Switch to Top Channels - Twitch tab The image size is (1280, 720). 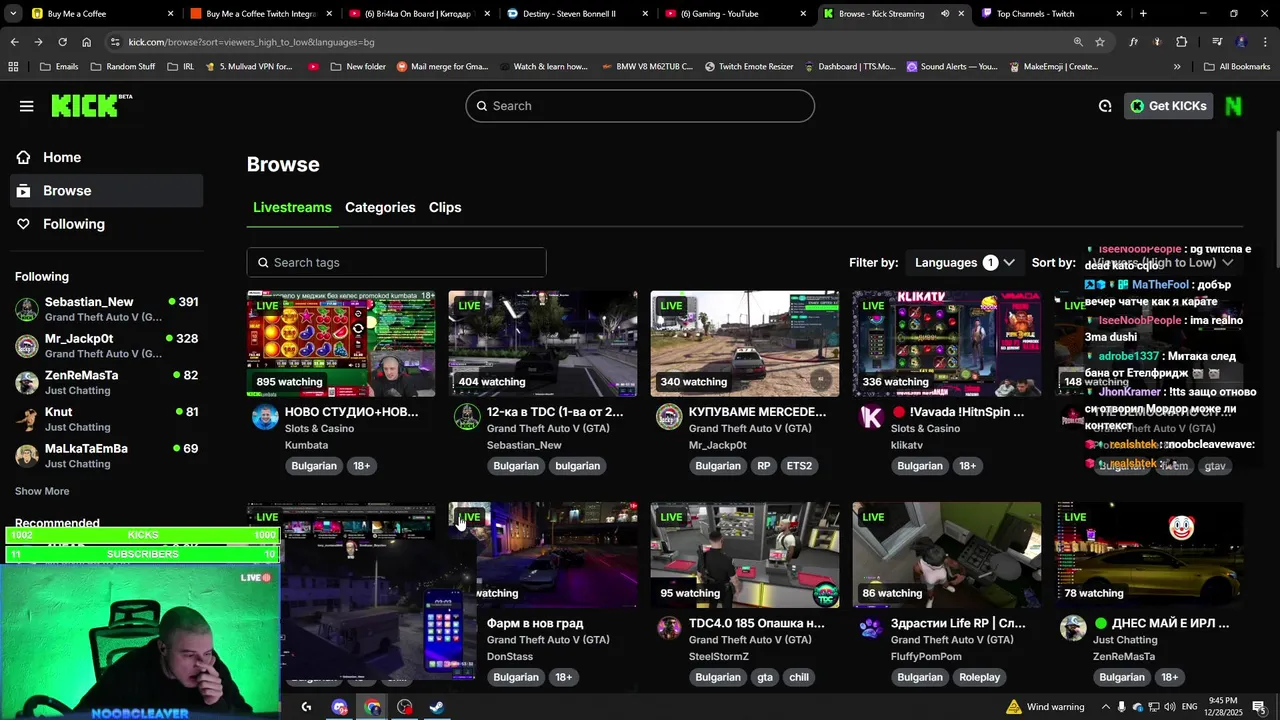tap(1050, 14)
